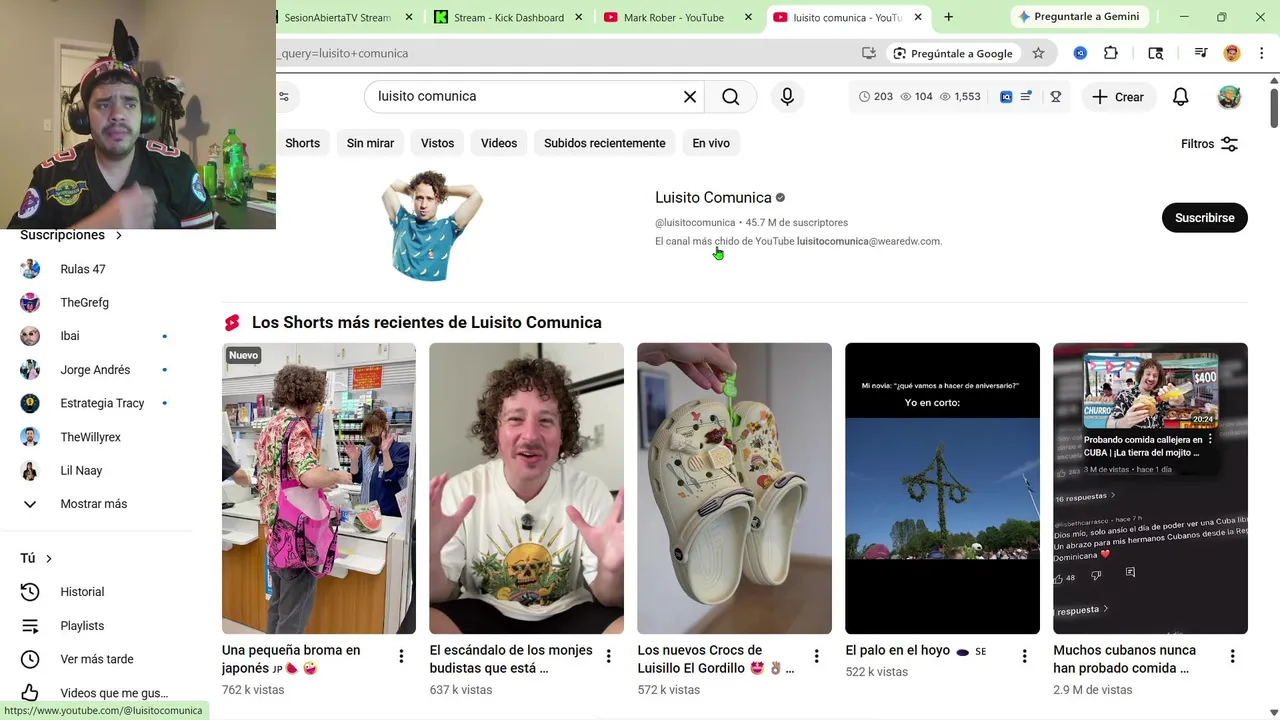Viewport: 1280px width, 720px height.
Task: Switch to the SesionAbiertaTV Stream tab
Action: [337, 17]
